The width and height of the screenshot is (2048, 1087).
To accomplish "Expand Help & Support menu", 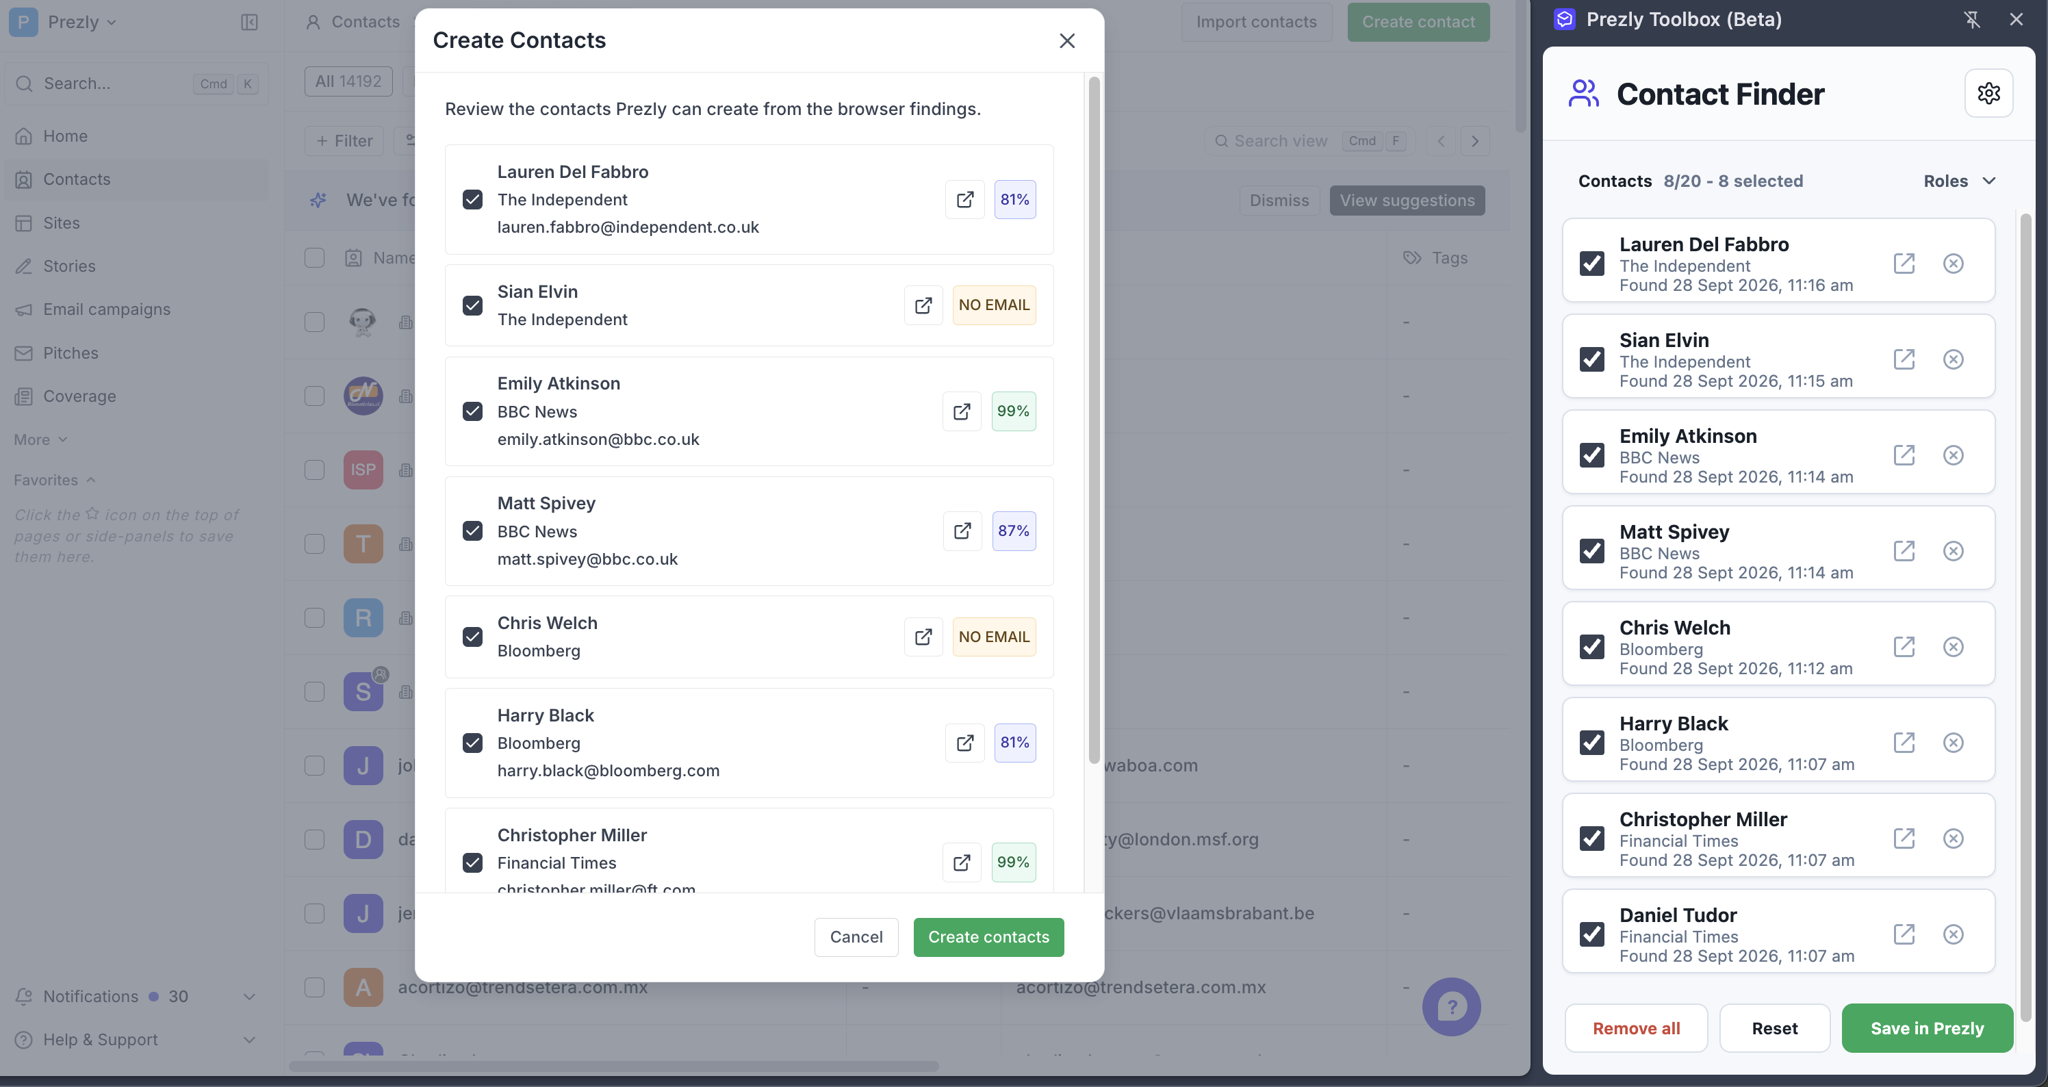I will point(249,1040).
